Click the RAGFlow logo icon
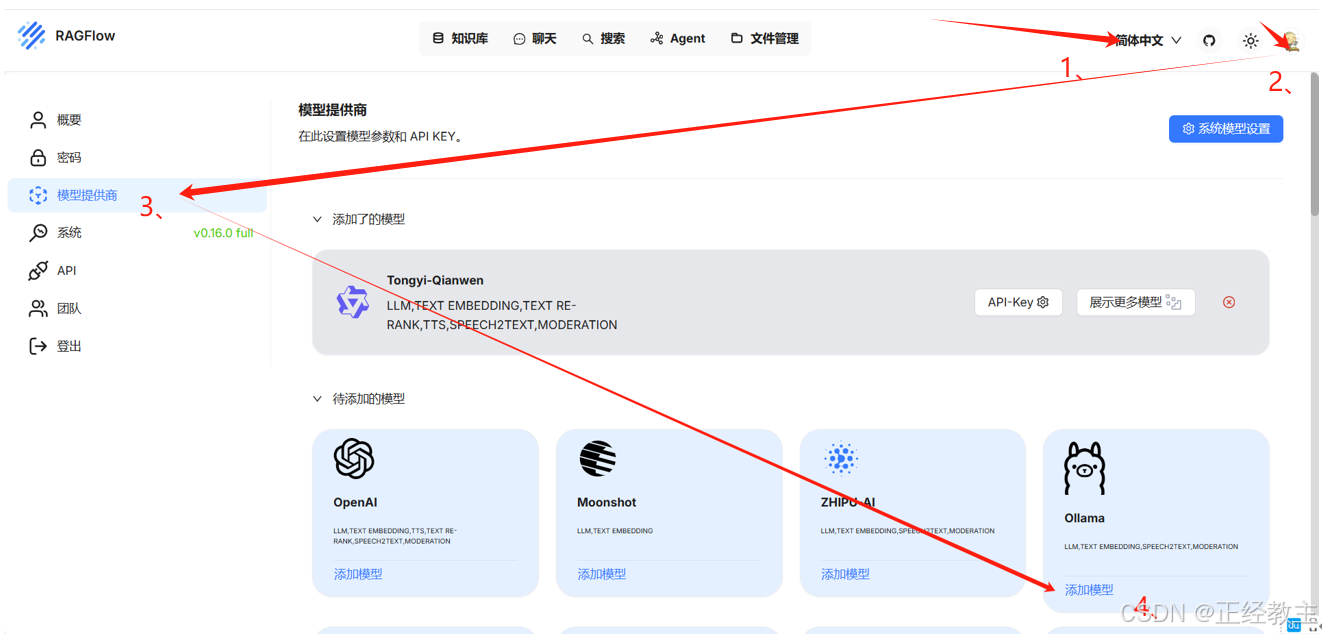Image resolution: width=1322 pixels, height=635 pixels. click(x=32, y=36)
